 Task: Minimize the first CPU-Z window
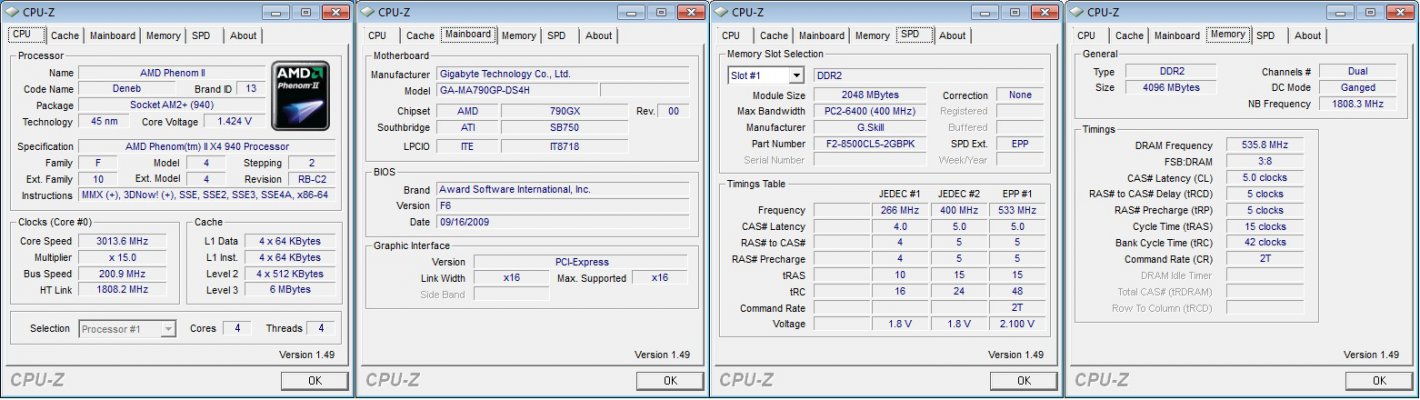tap(276, 11)
